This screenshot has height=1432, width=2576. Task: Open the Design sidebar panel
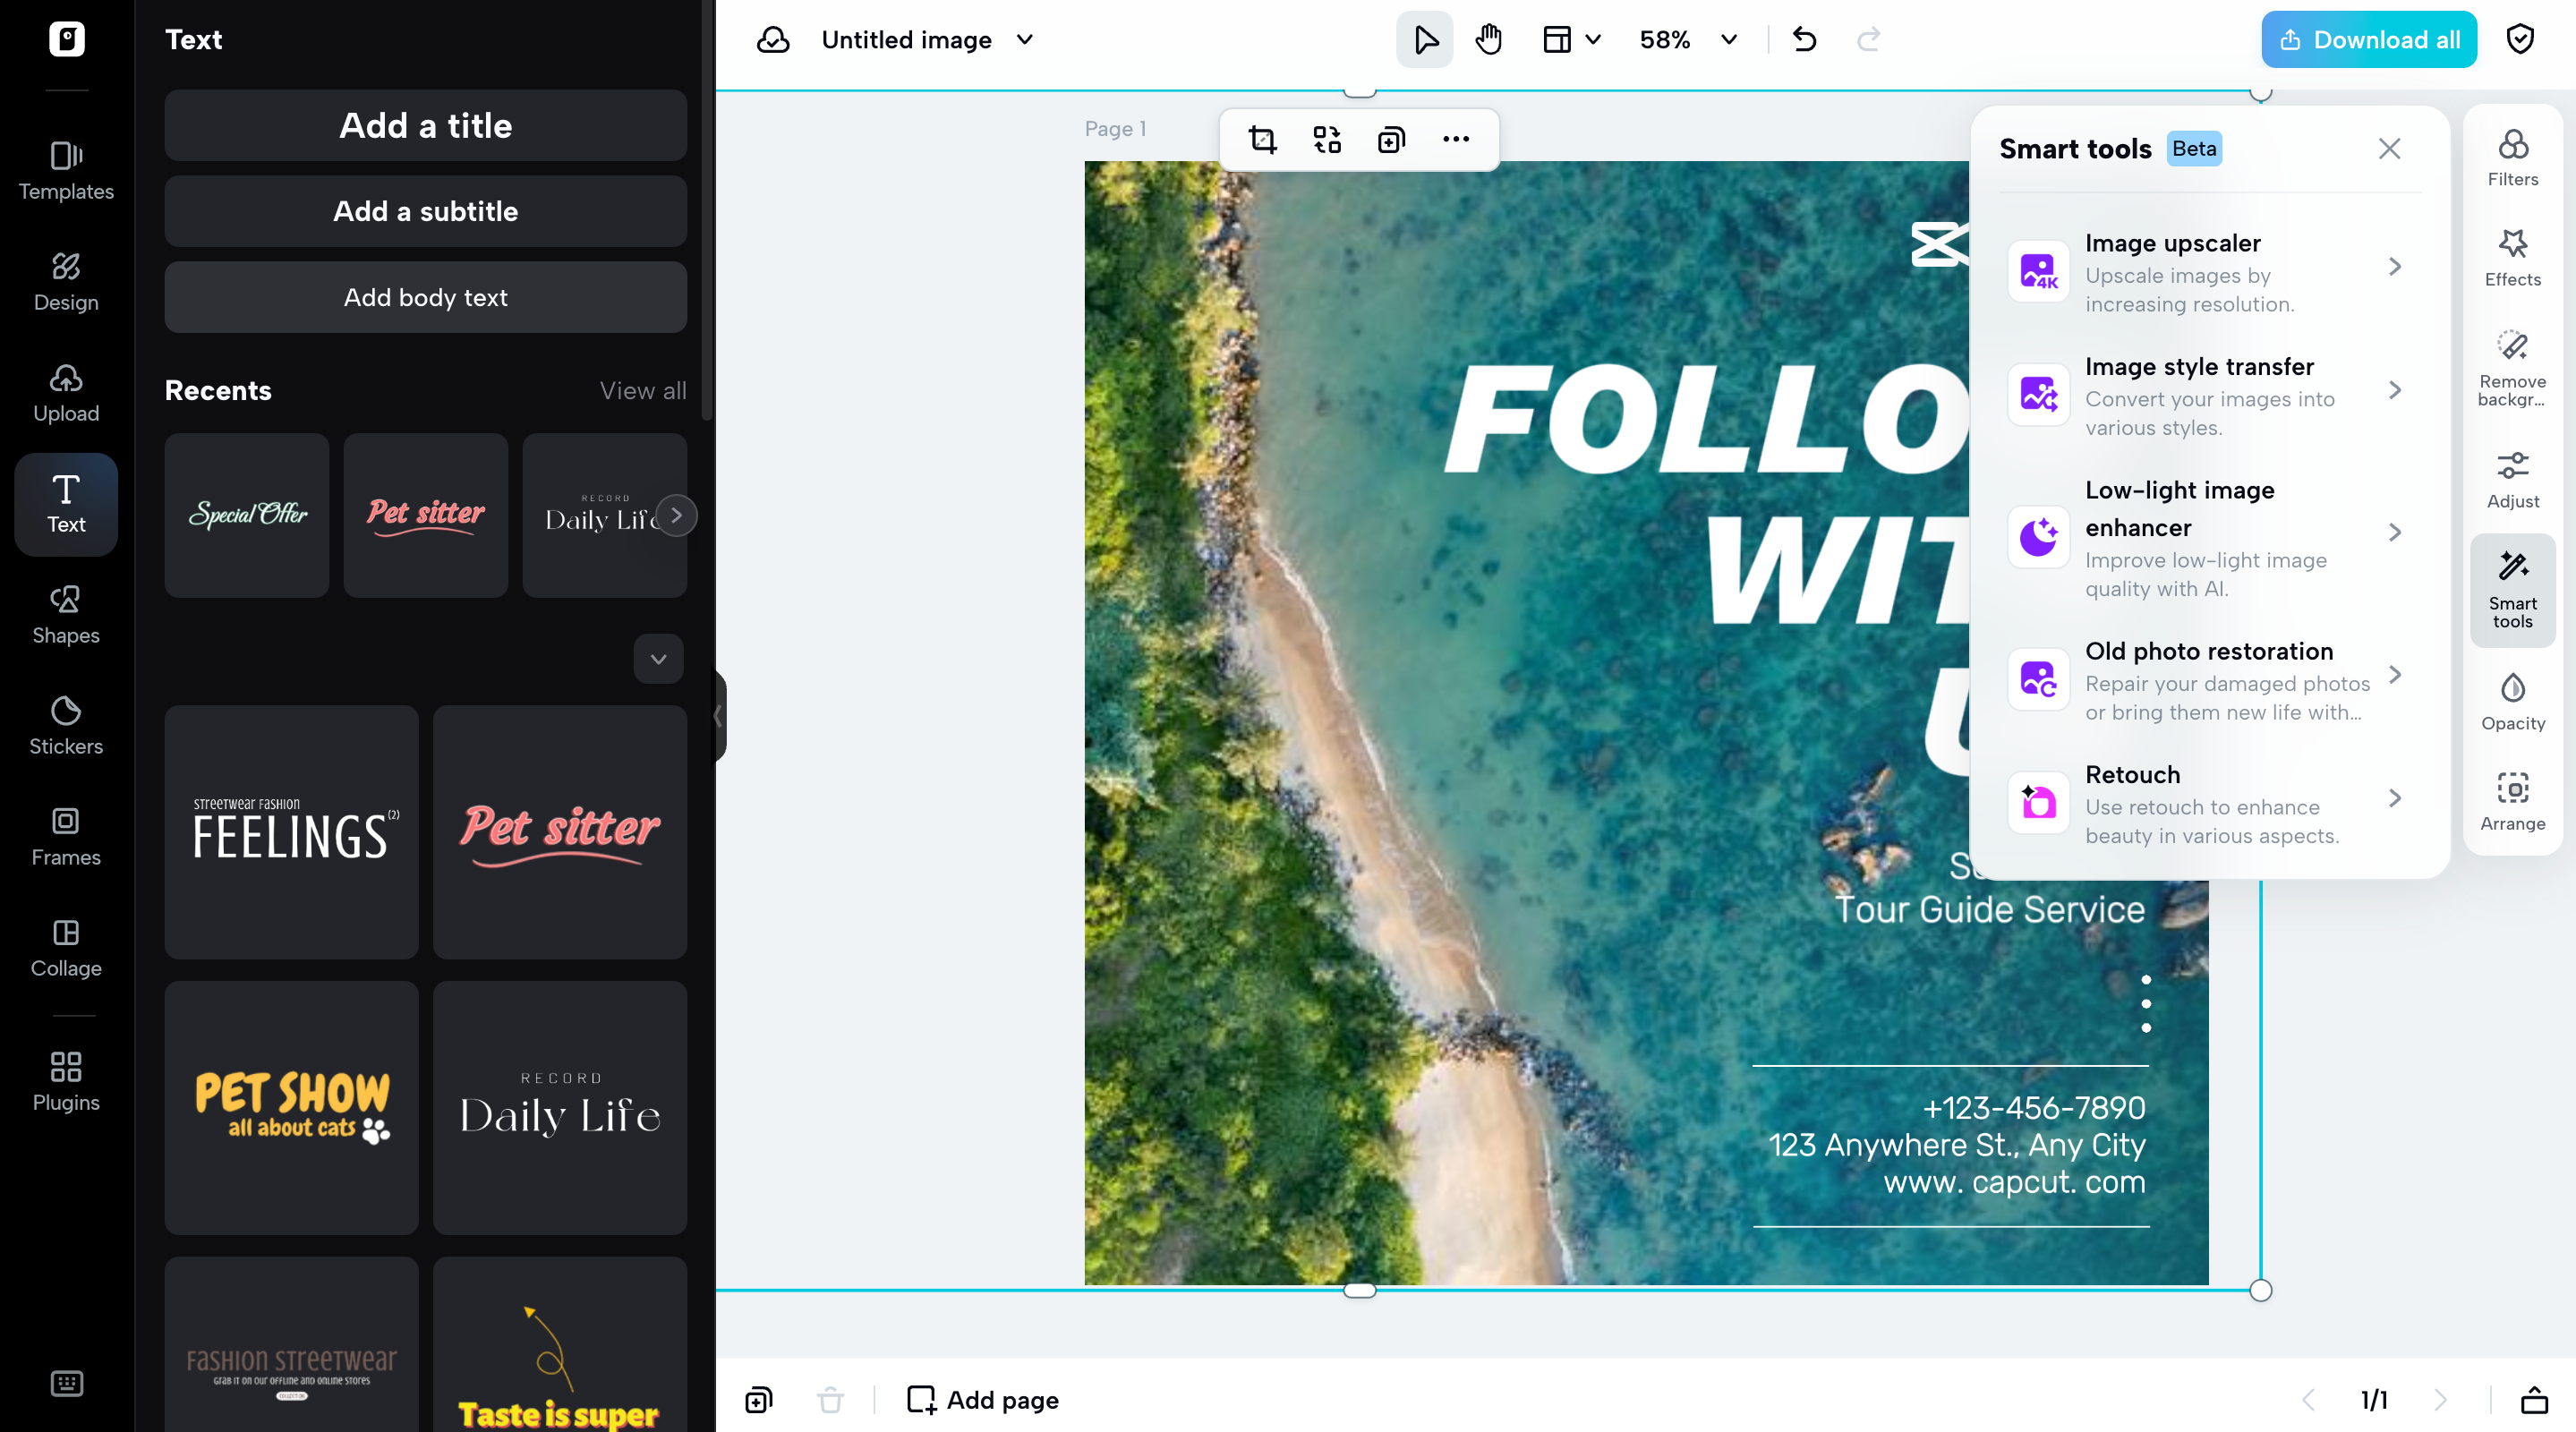coord(66,282)
